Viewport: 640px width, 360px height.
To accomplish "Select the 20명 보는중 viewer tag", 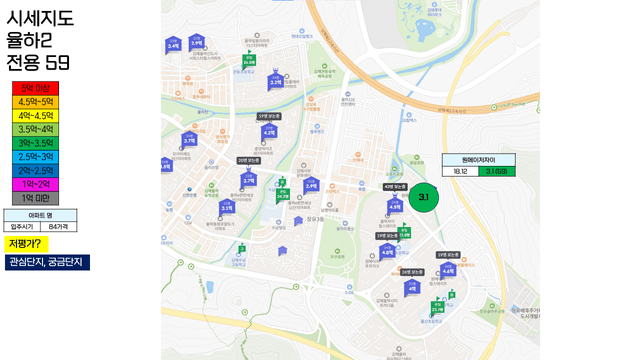I will (x=249, y=161).
